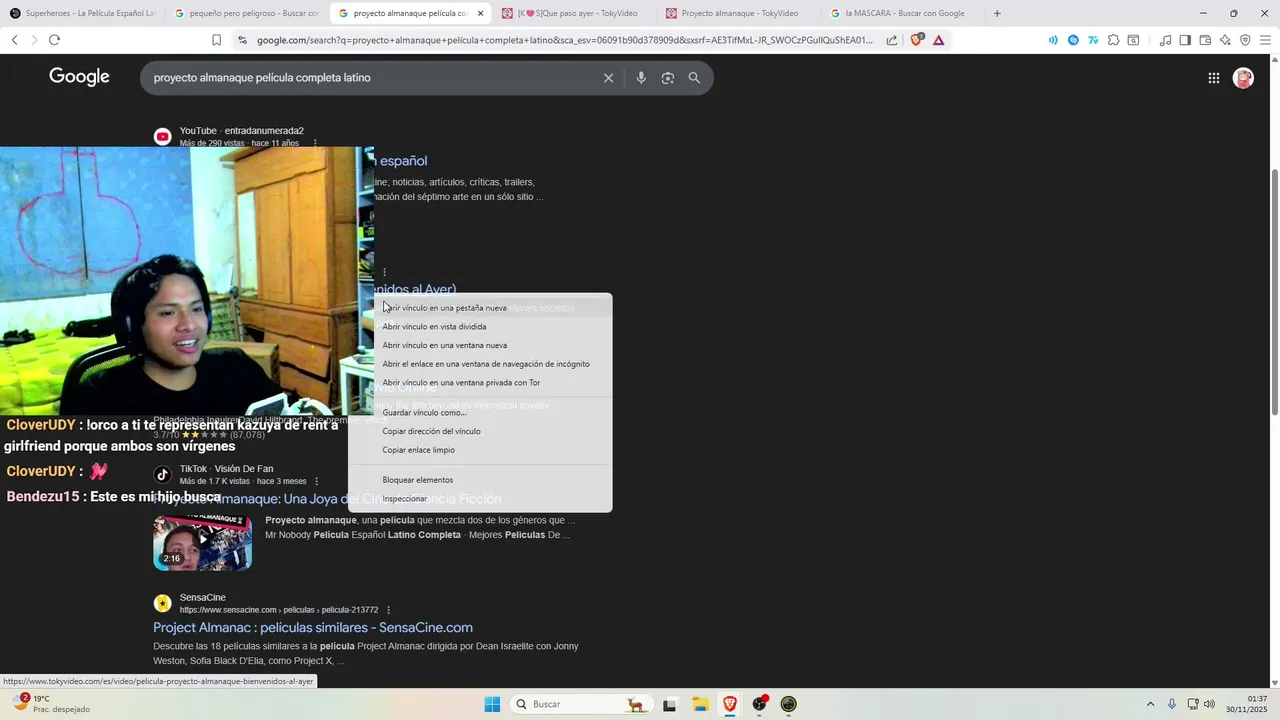Open Brave Wallet icon
Viewport: 1280px width, 720px height.
point(1205,40)
